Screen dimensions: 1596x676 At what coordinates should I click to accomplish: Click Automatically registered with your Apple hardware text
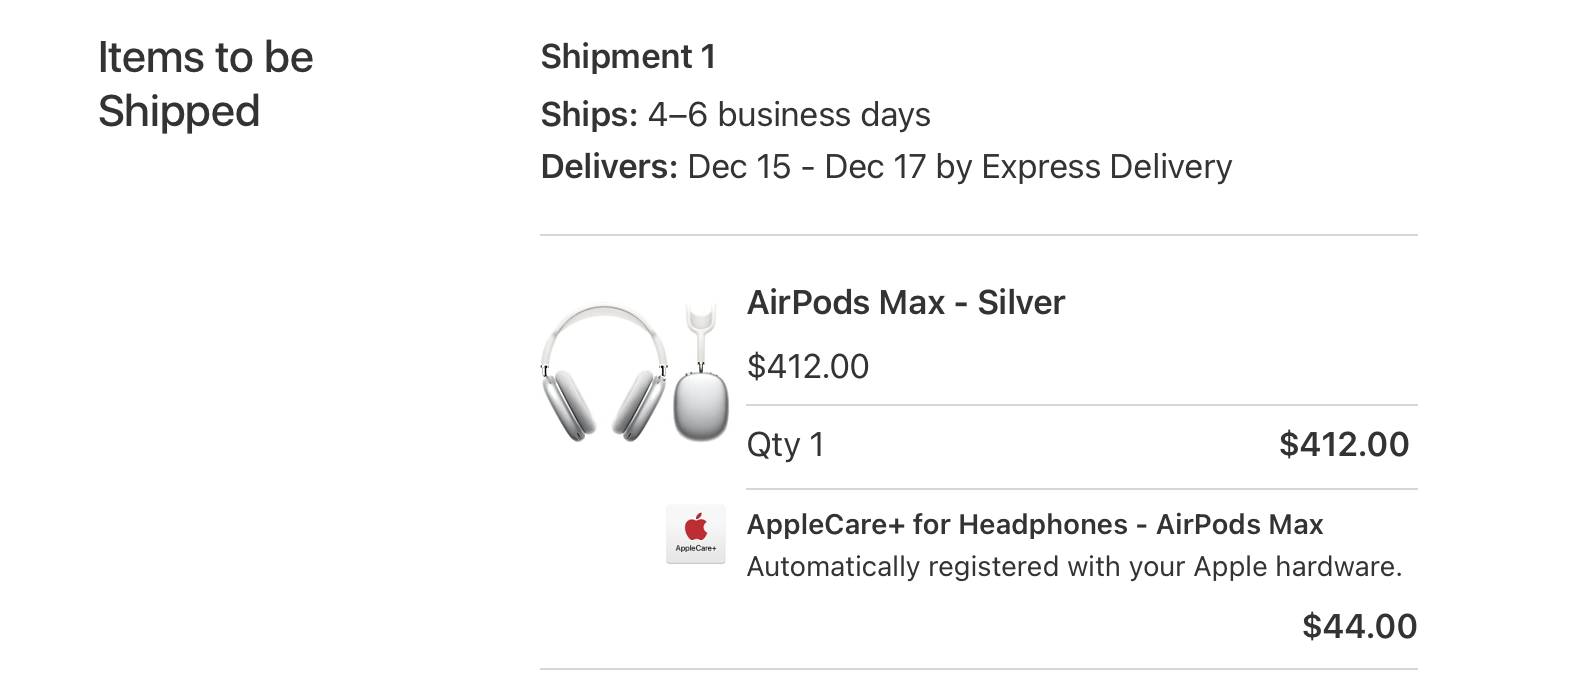click(1073, 567)
